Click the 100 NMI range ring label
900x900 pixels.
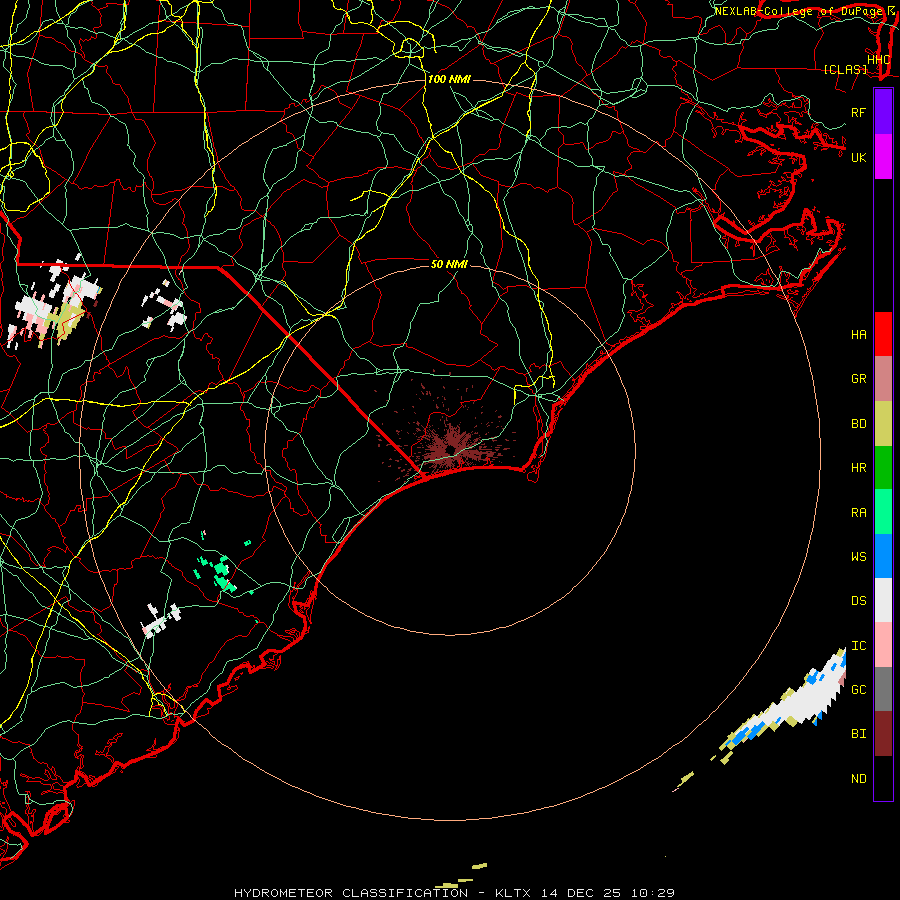pyautogui.click(x=449, y=79)
